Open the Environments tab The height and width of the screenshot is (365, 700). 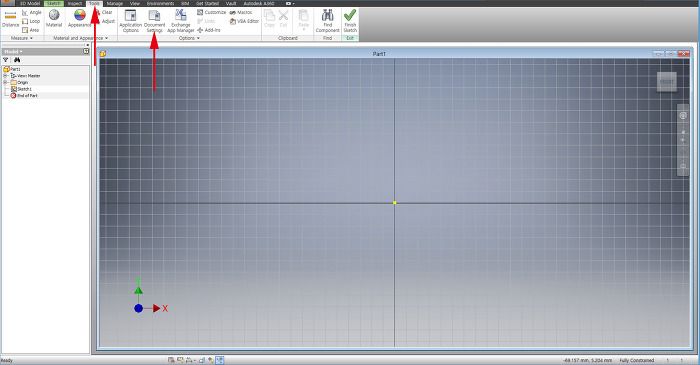pos(160,4)
